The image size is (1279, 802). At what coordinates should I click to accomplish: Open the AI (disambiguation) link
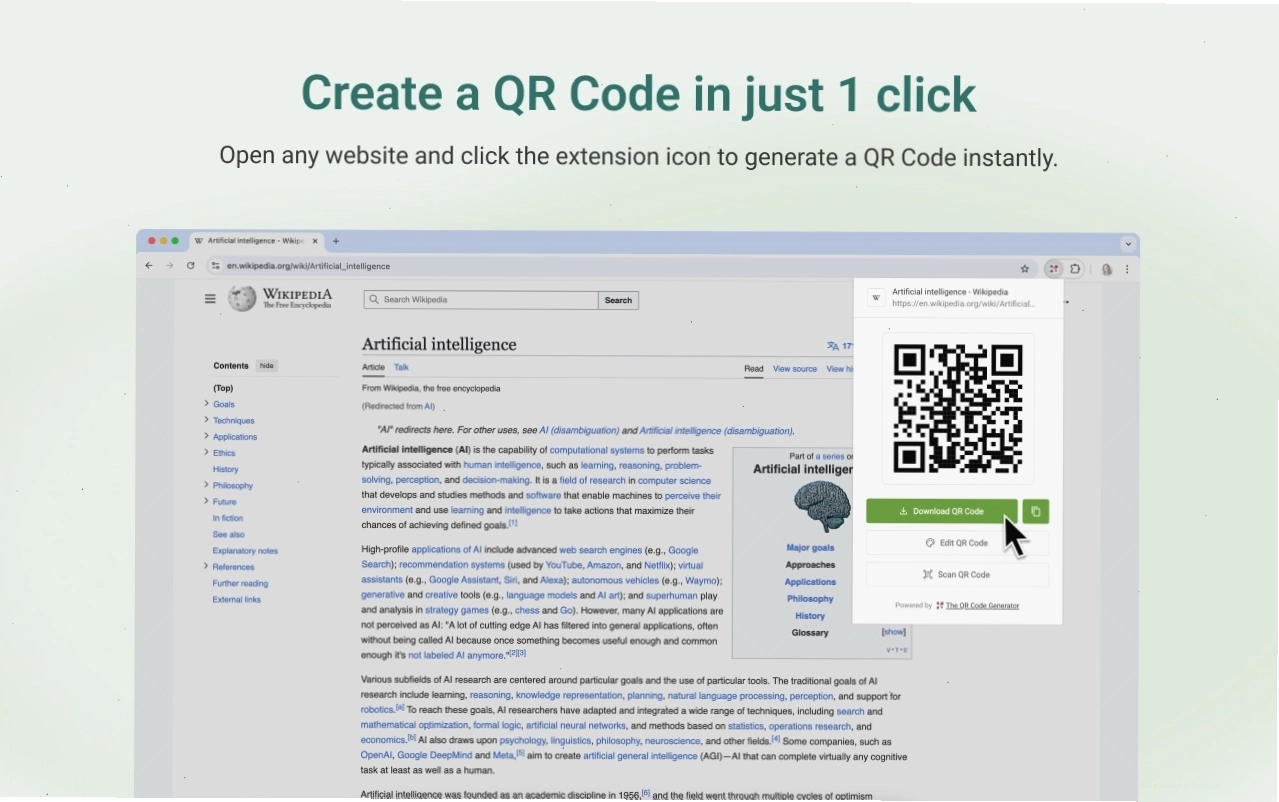579,431
